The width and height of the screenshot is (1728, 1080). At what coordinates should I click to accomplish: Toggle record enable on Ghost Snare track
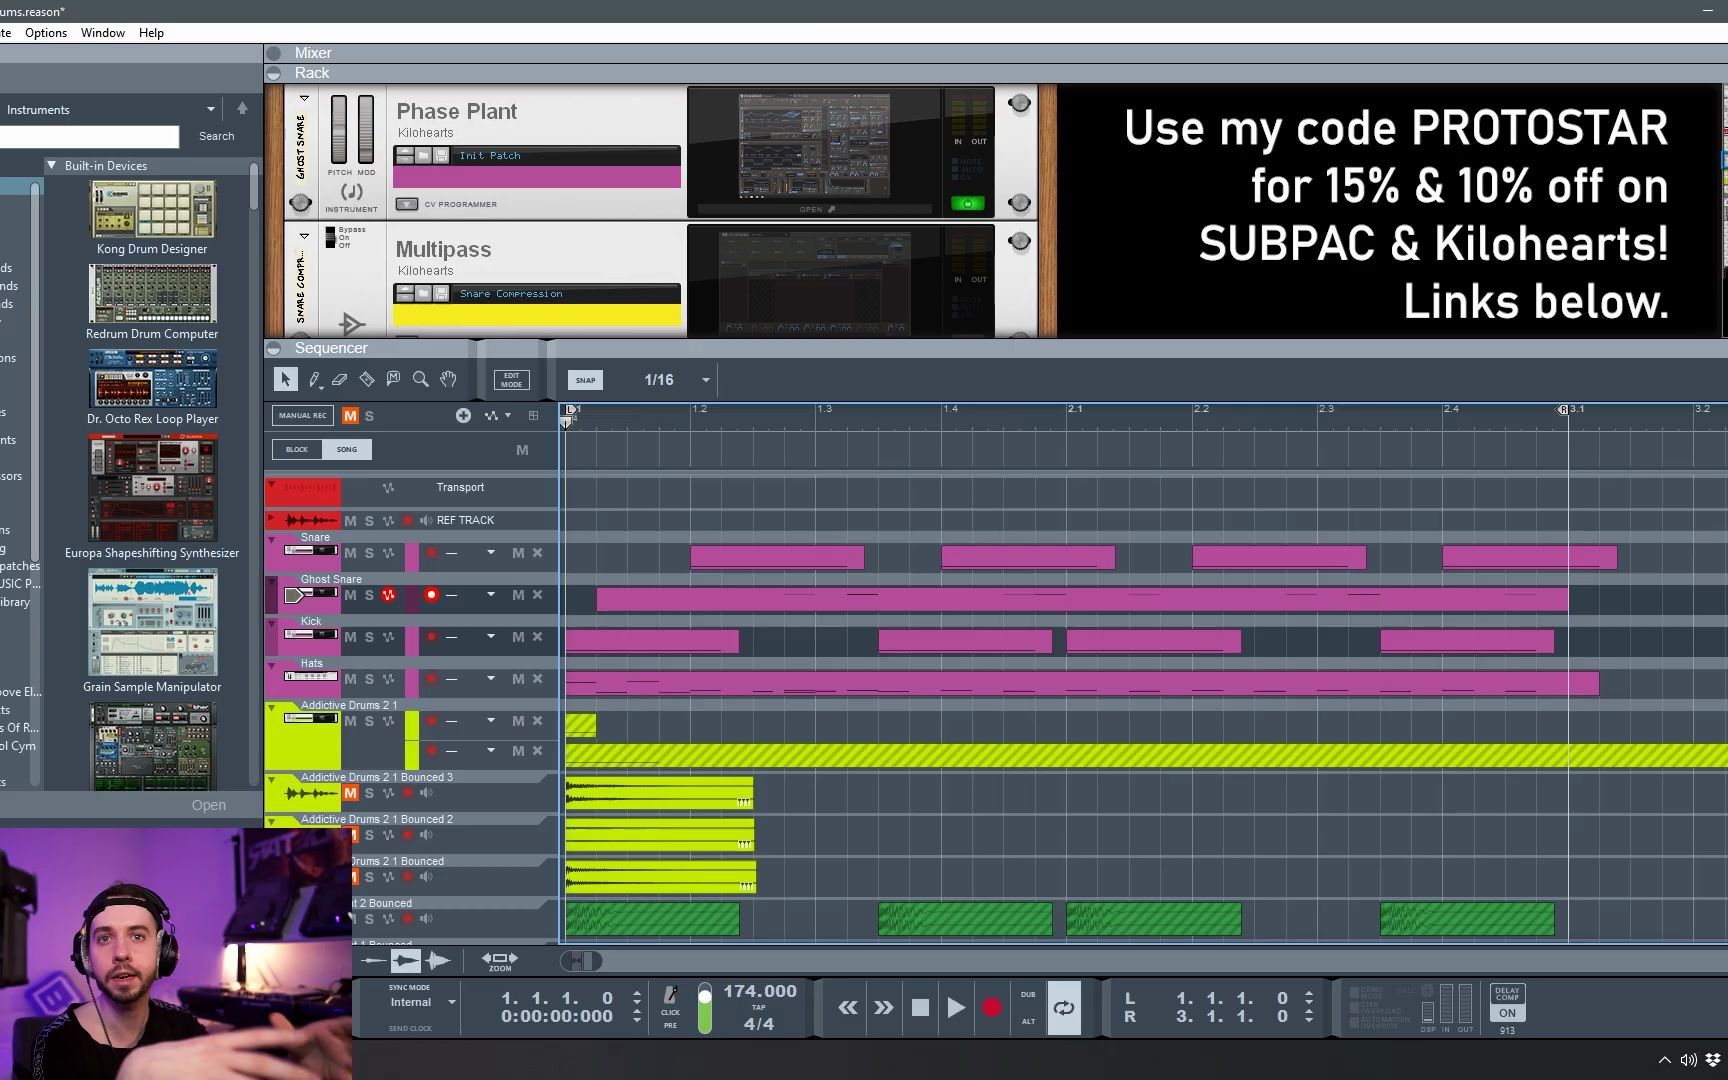click(x=431, y=594)
